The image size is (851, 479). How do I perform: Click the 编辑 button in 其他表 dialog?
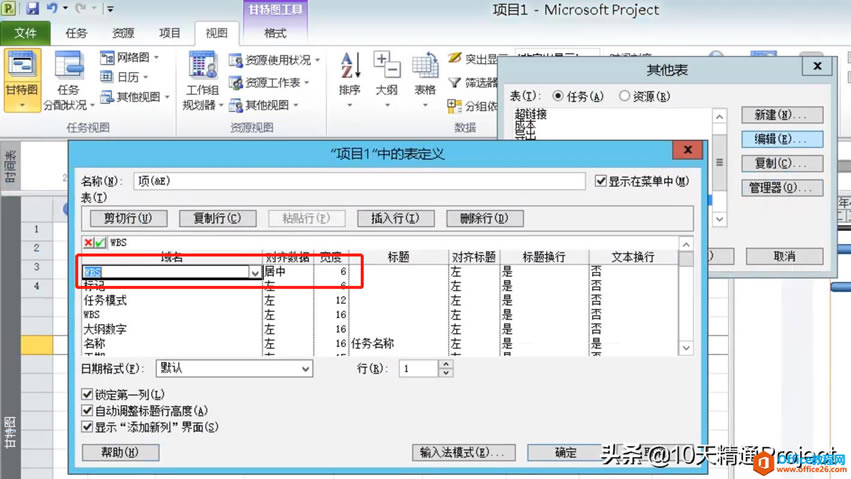pos(782,139)
